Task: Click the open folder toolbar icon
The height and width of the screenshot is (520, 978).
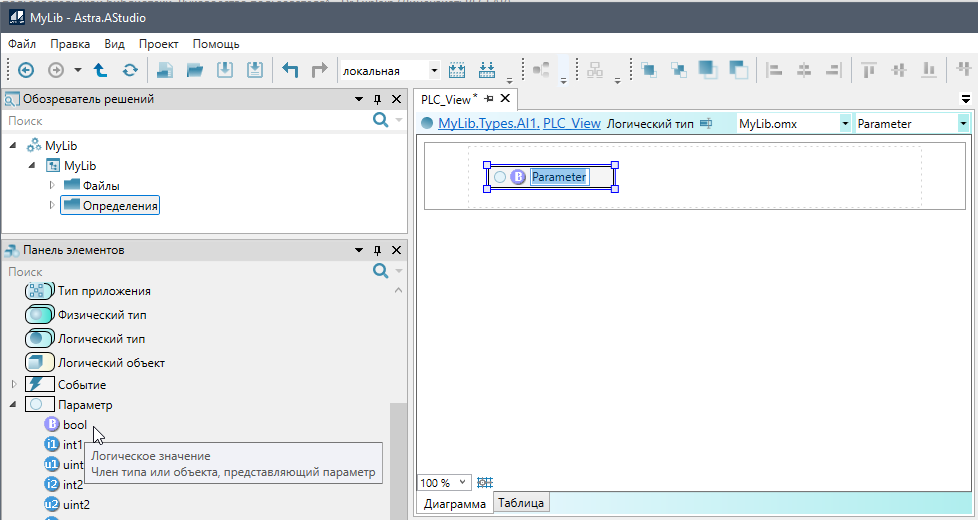Action: click(195, 70)
